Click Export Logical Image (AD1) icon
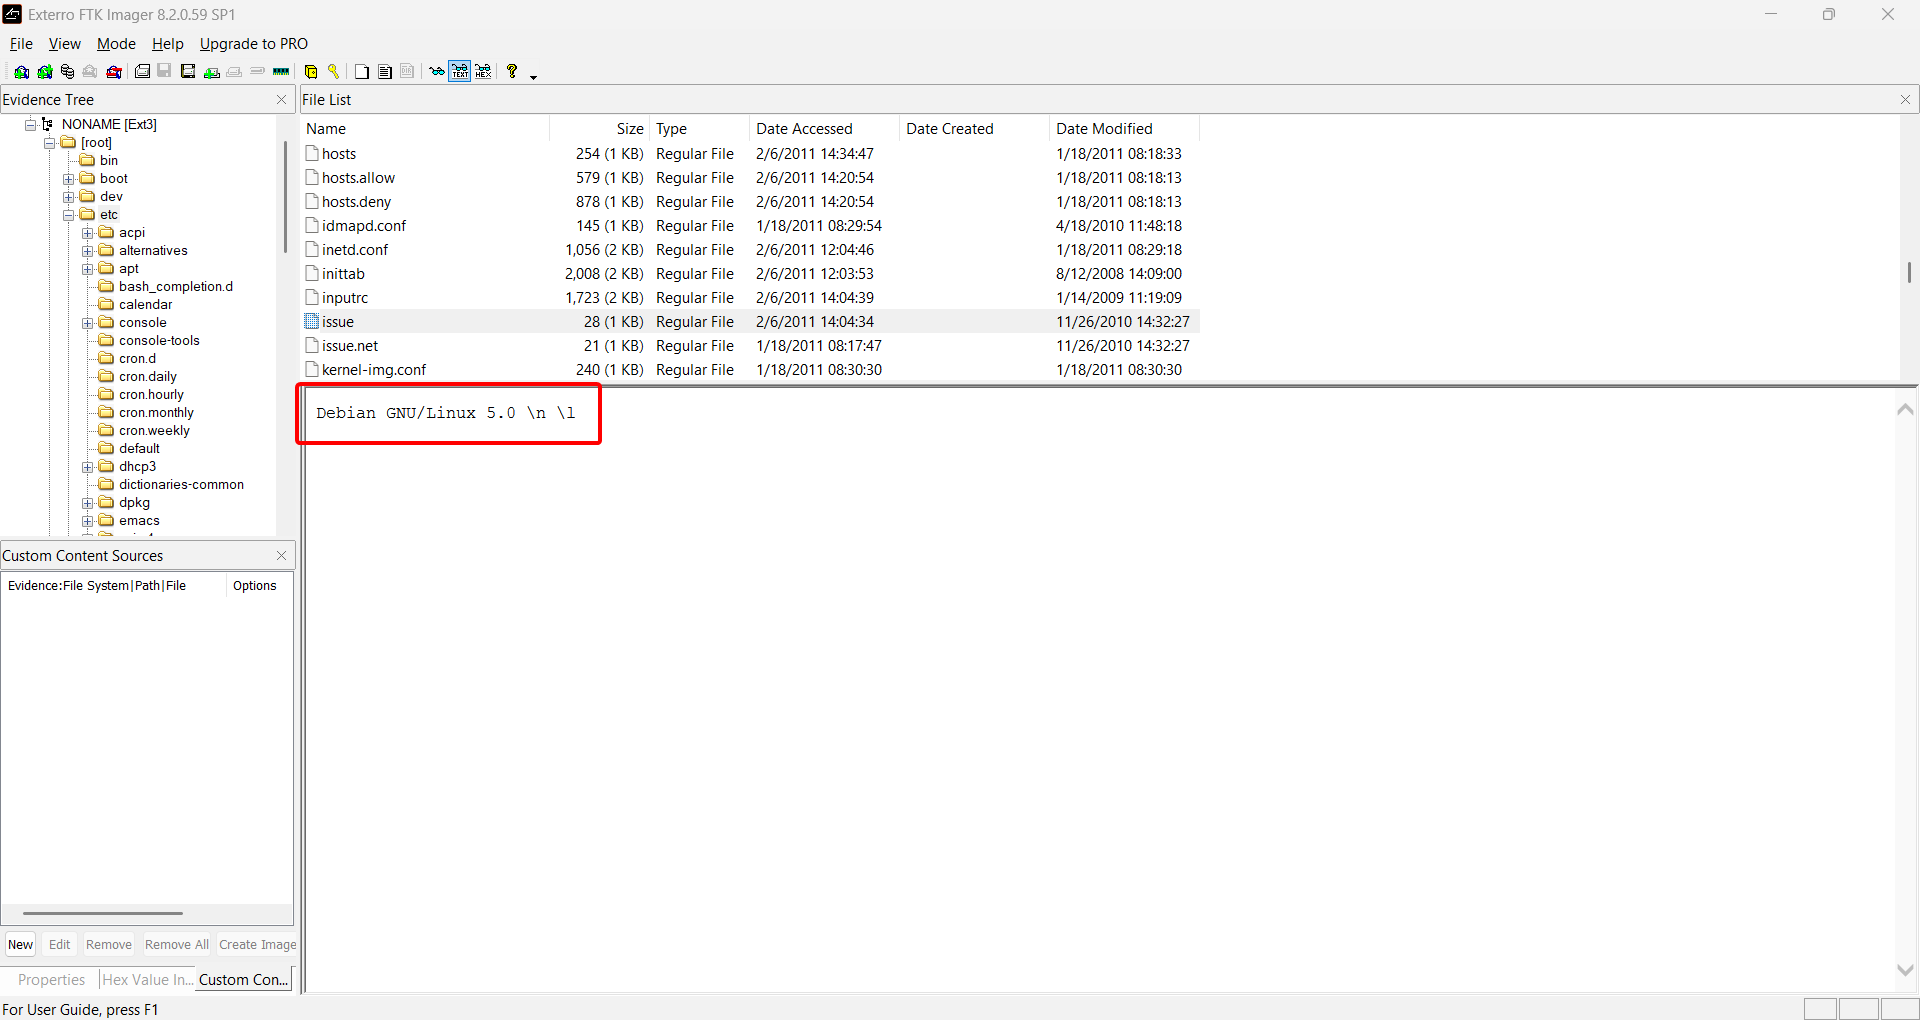The height and width of the screenshot is (1020, 1920). tap(187, 72)
